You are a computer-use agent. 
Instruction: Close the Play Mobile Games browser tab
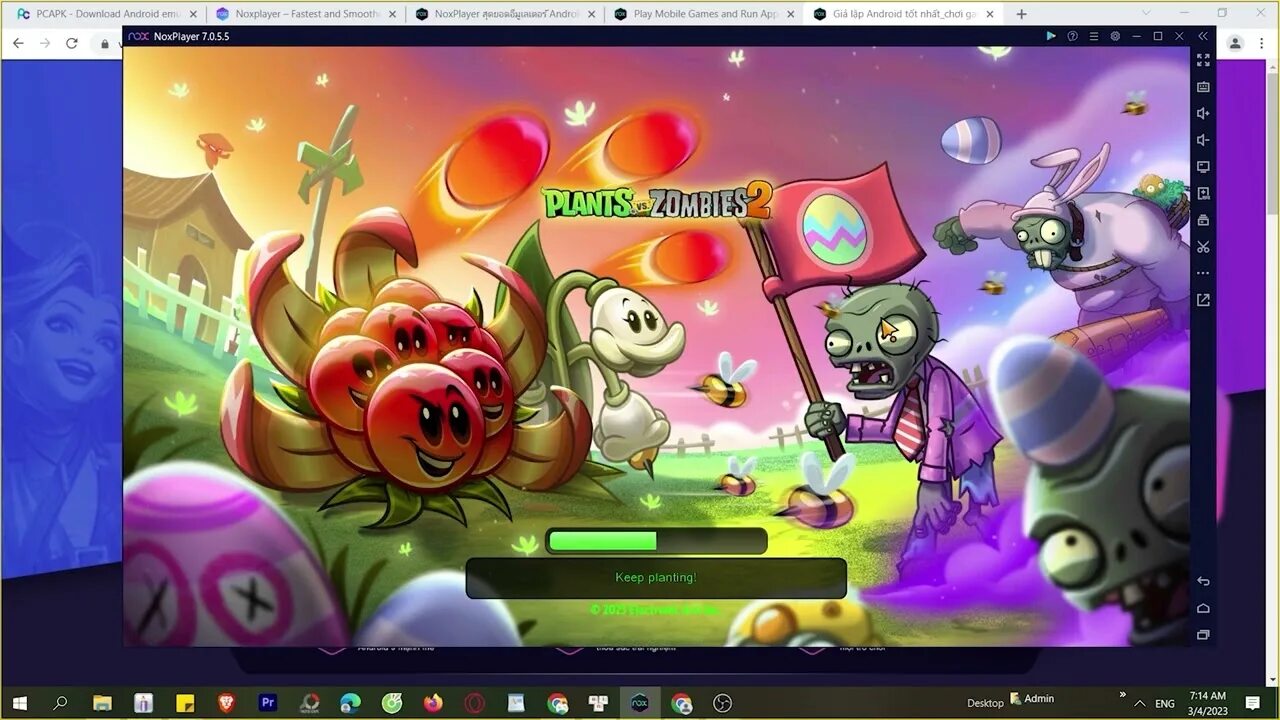point(791,14)
